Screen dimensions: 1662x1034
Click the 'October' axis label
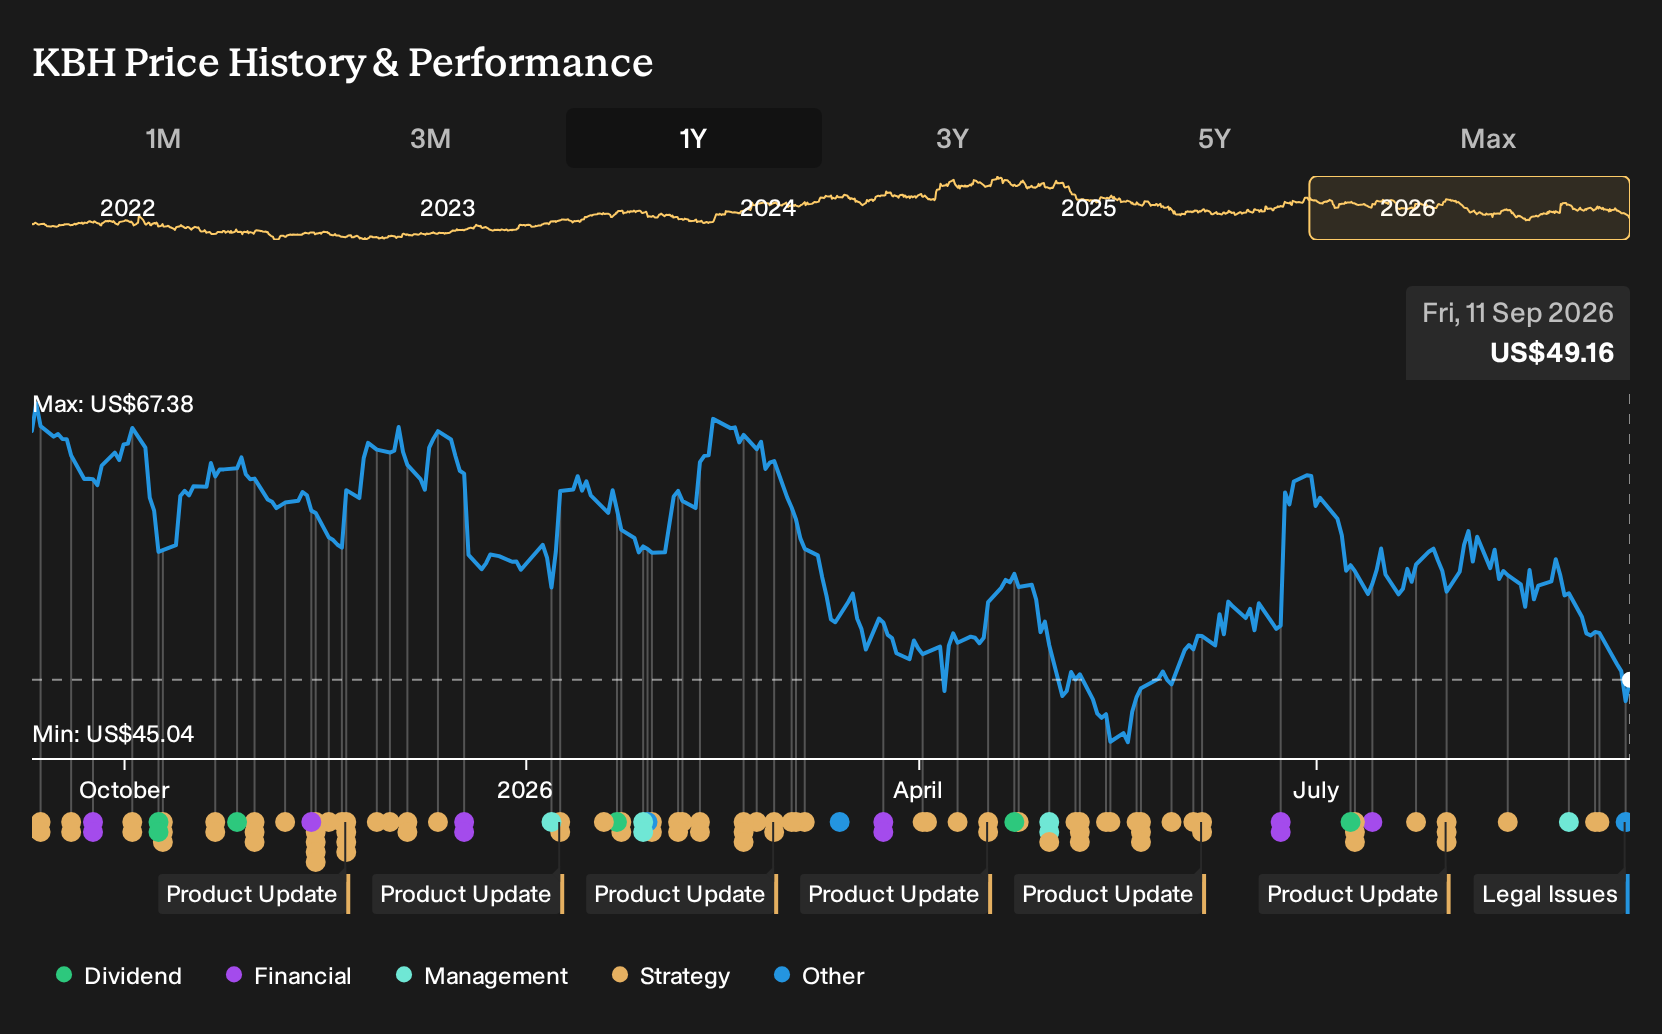pos(124,790)
